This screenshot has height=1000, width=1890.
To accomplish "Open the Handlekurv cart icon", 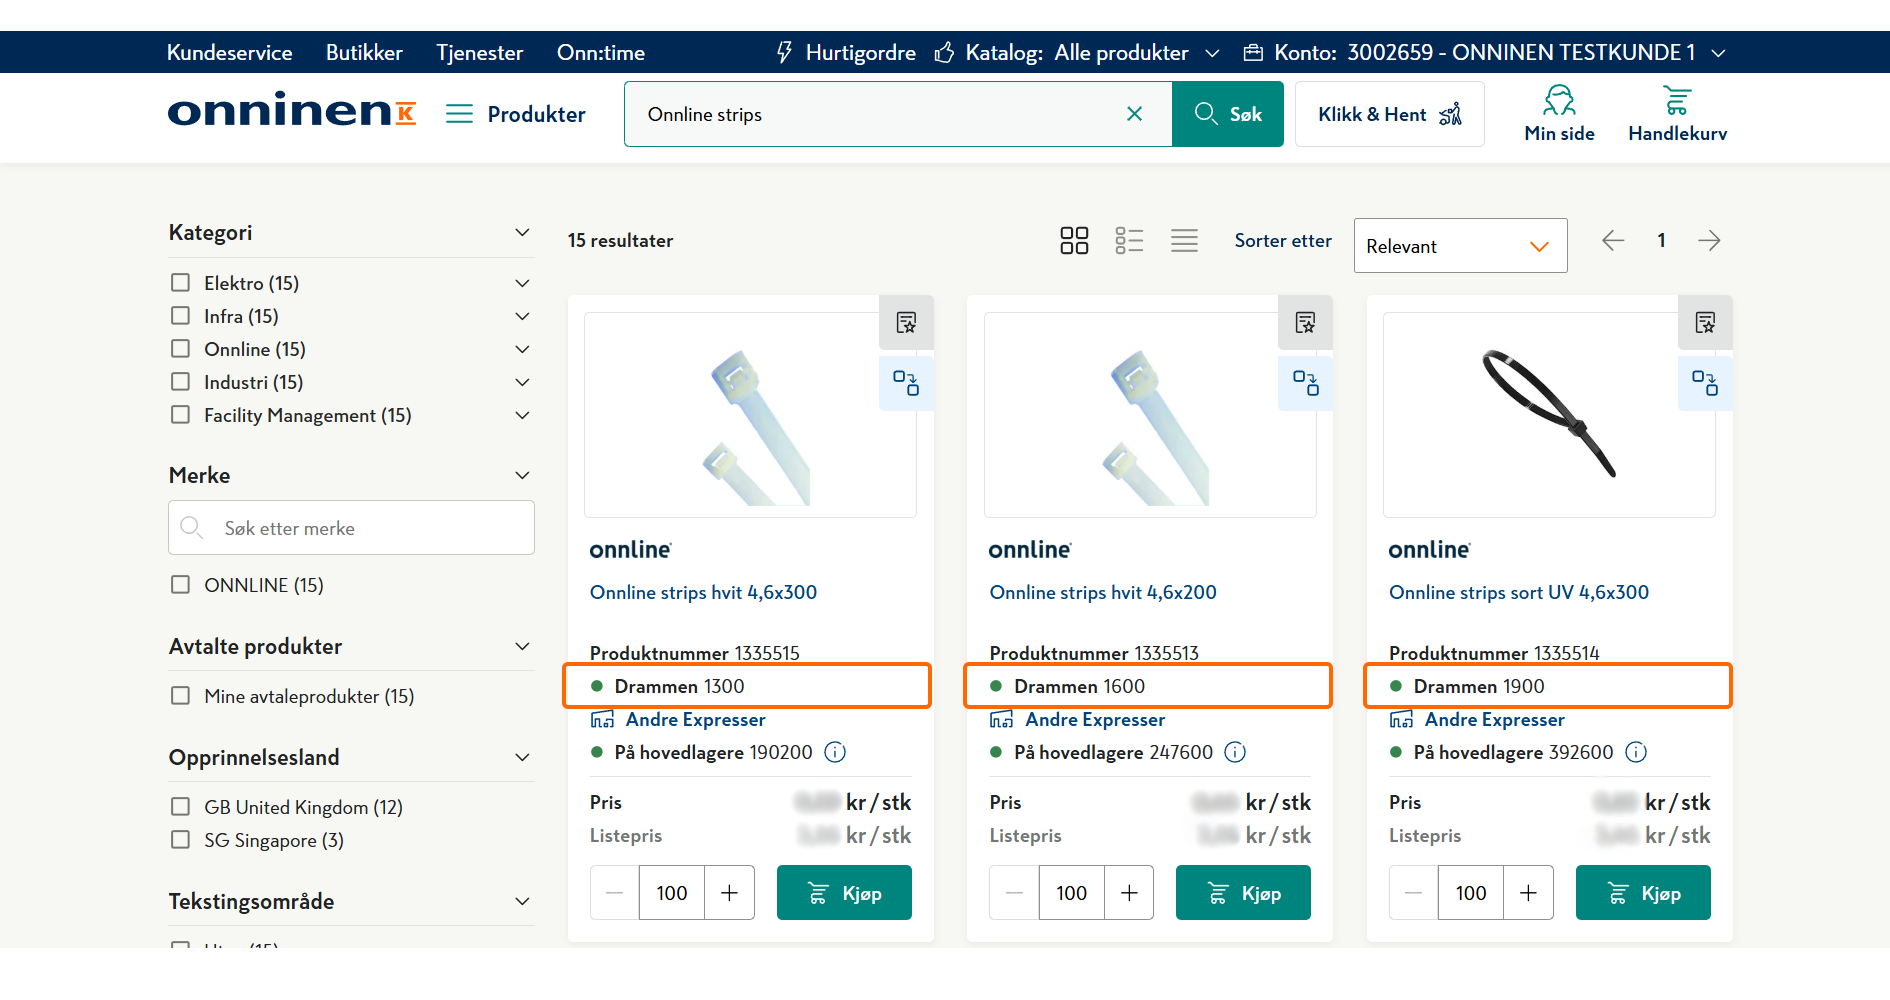I will tap(1677, 114).
